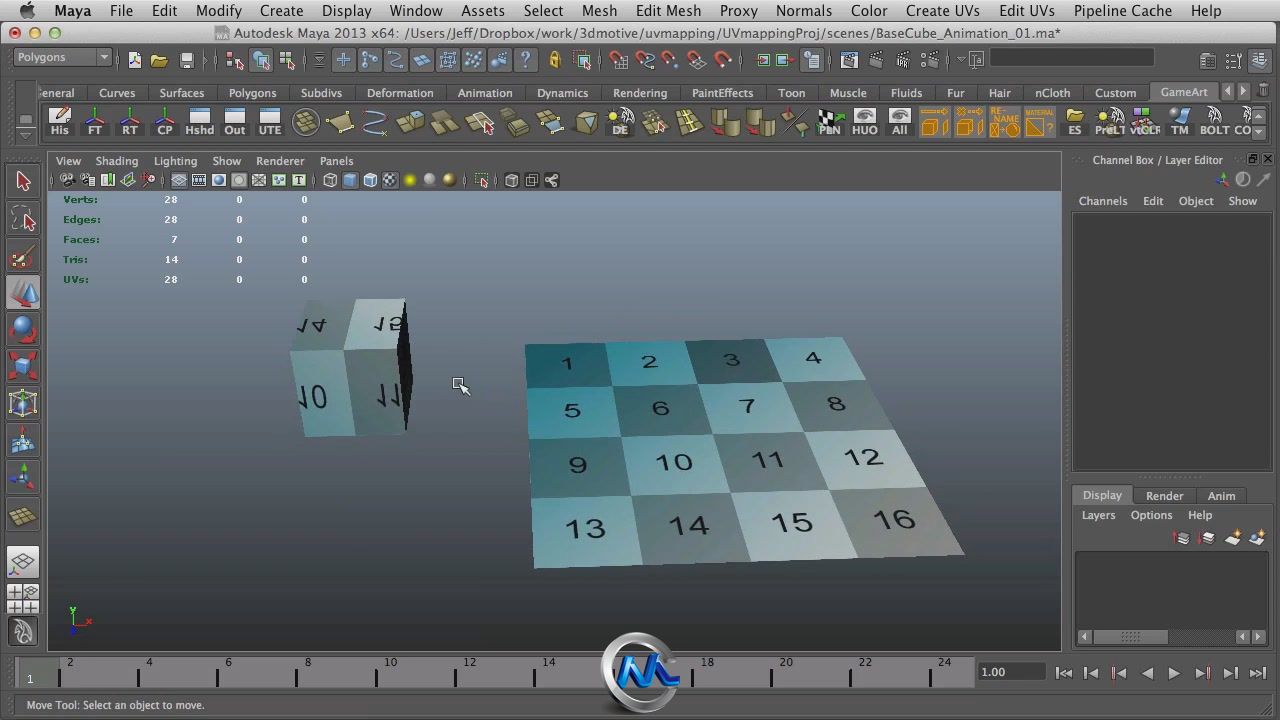1280x720 pixels.
Task: Select the Scale tool cube icon
Action: point(23,367)
